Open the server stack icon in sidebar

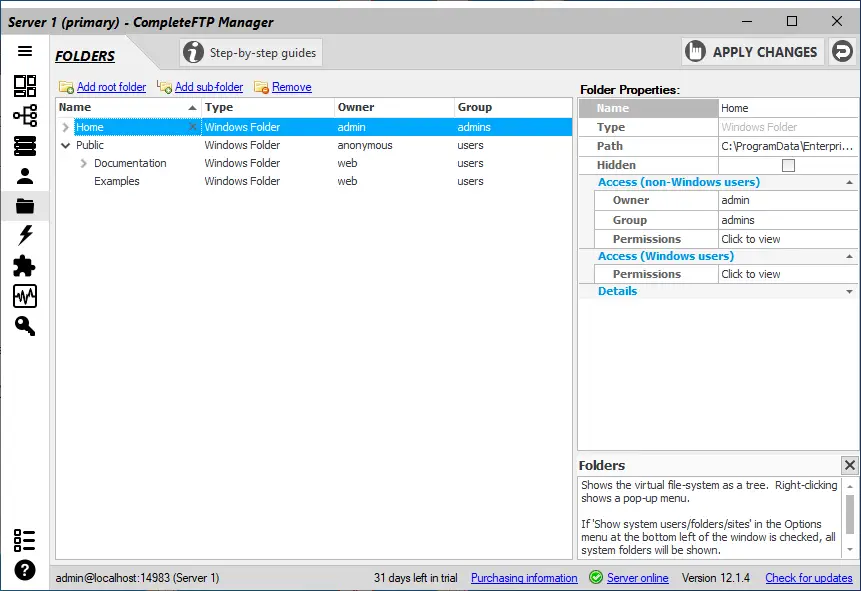click(x=25, y=146)
